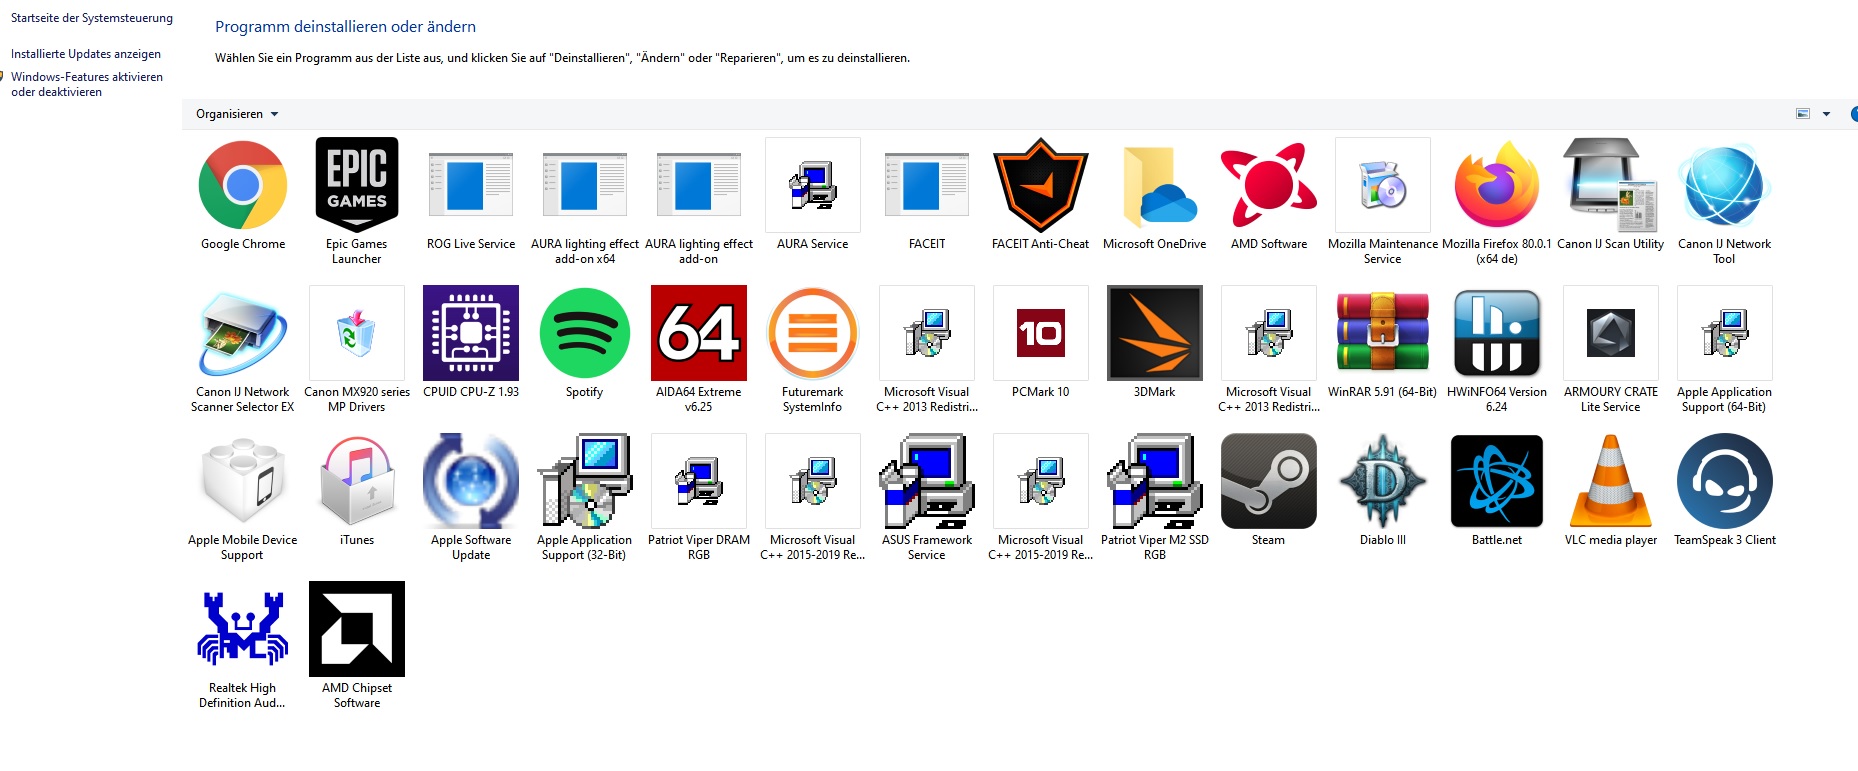This screenshot has width=1858, height=771.
Task: Select Canon IJ Scan Utility icon
Action: tap(1611, 185)
